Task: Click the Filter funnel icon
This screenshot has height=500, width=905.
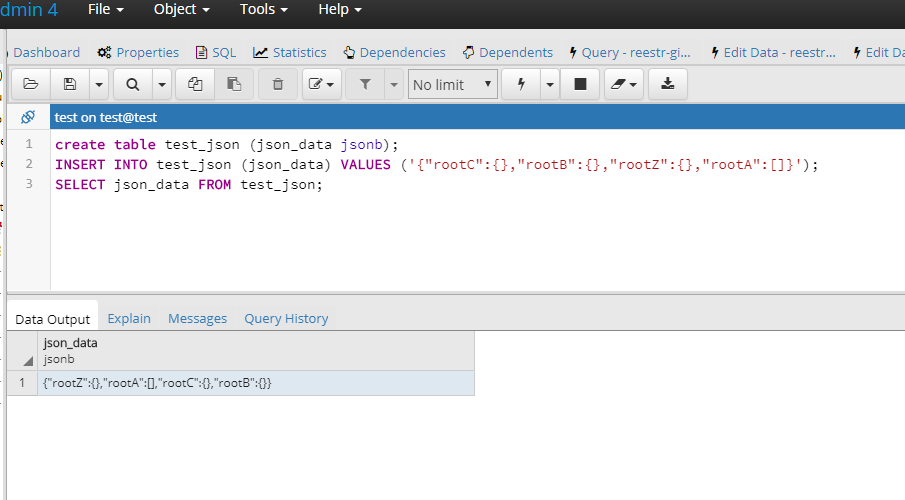Action: click(365, 84)
